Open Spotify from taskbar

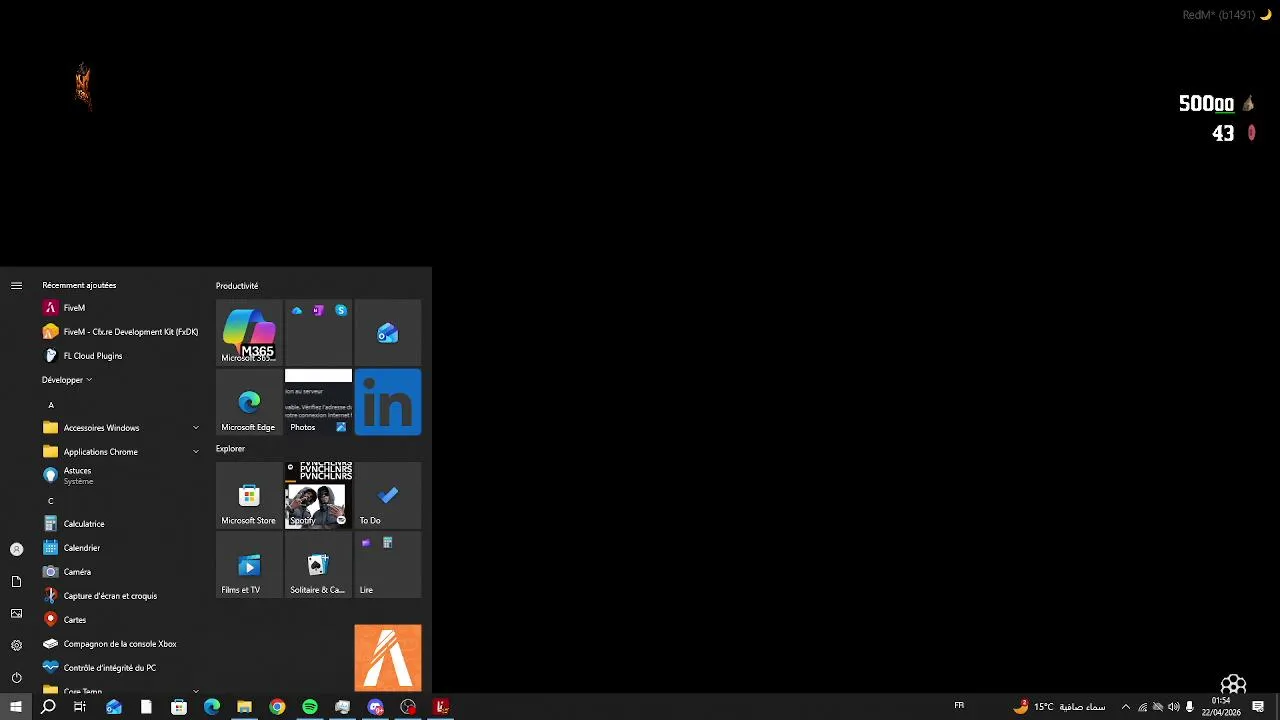310,707
